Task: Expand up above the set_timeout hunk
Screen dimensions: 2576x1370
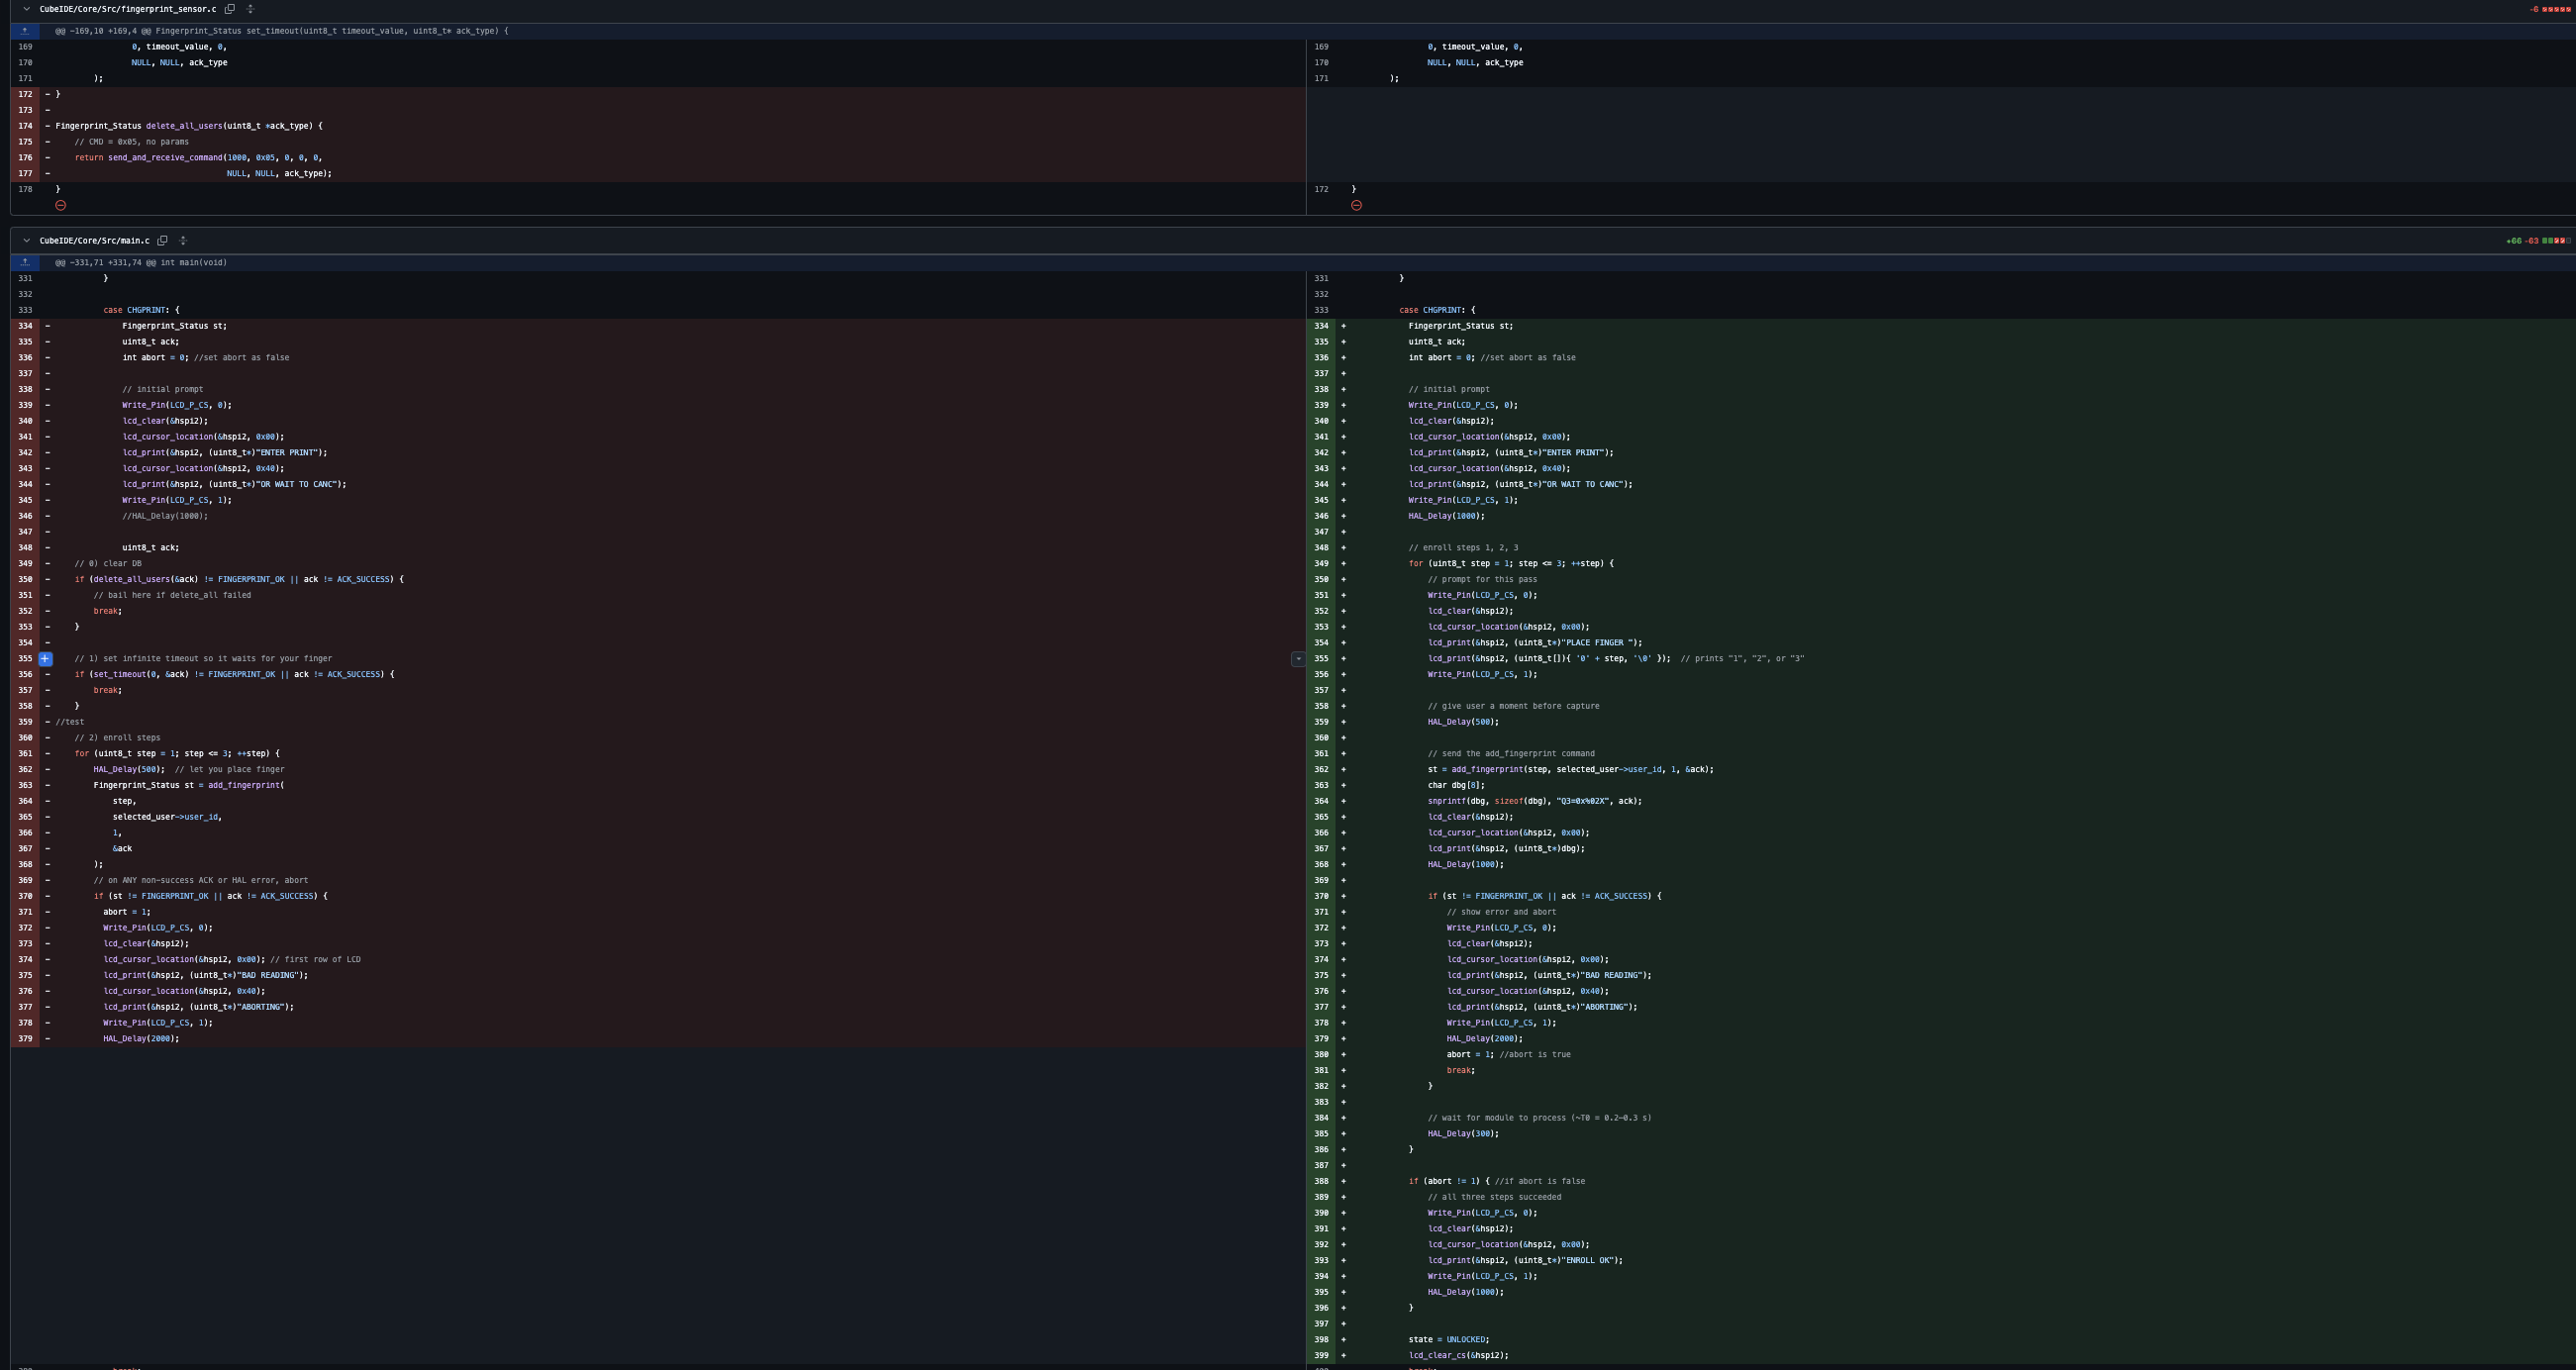Action: pyautogui.click(x=25, y=31)
